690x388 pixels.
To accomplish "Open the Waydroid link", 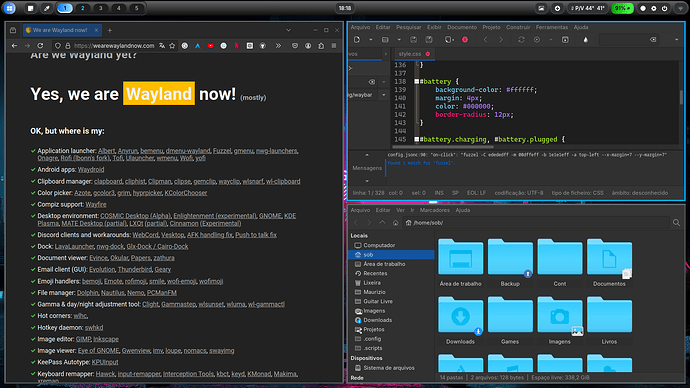I will click(91, 169).
